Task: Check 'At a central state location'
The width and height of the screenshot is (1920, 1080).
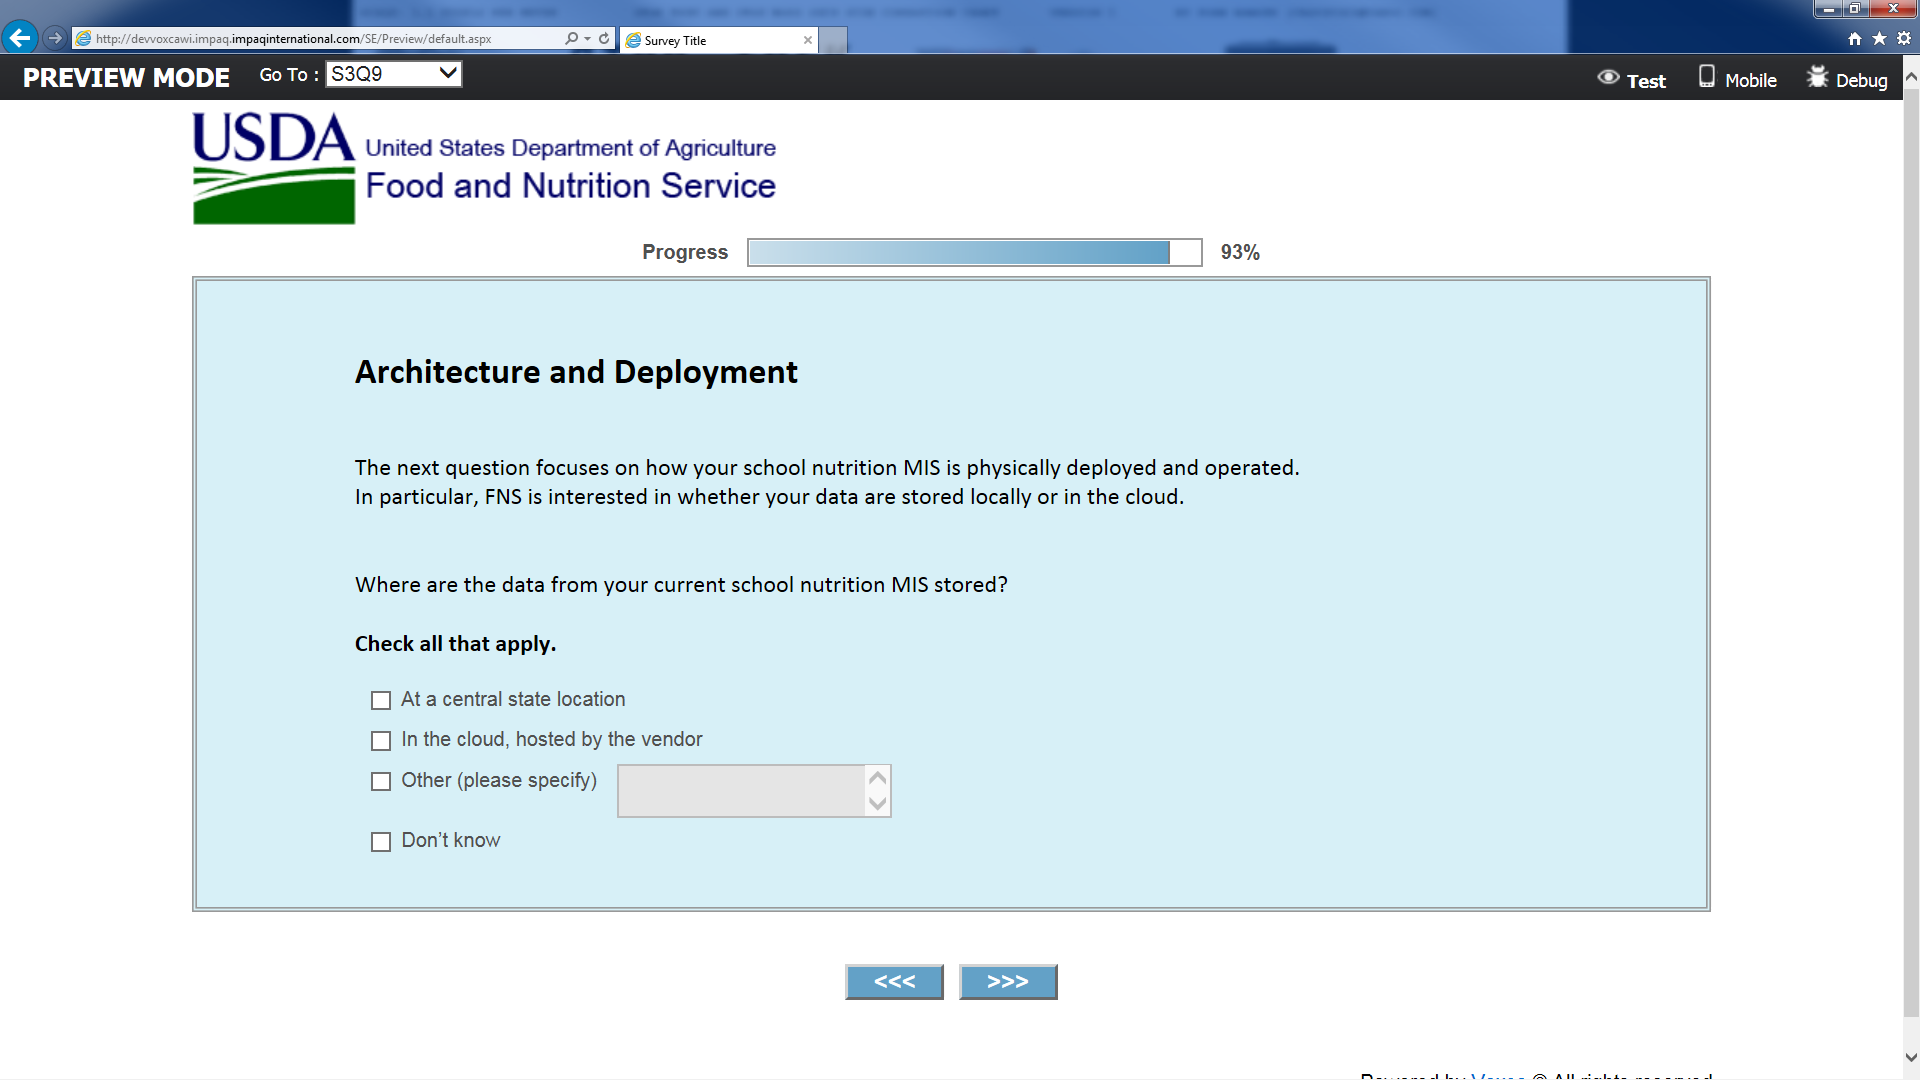Action: (x=381, y=700)
